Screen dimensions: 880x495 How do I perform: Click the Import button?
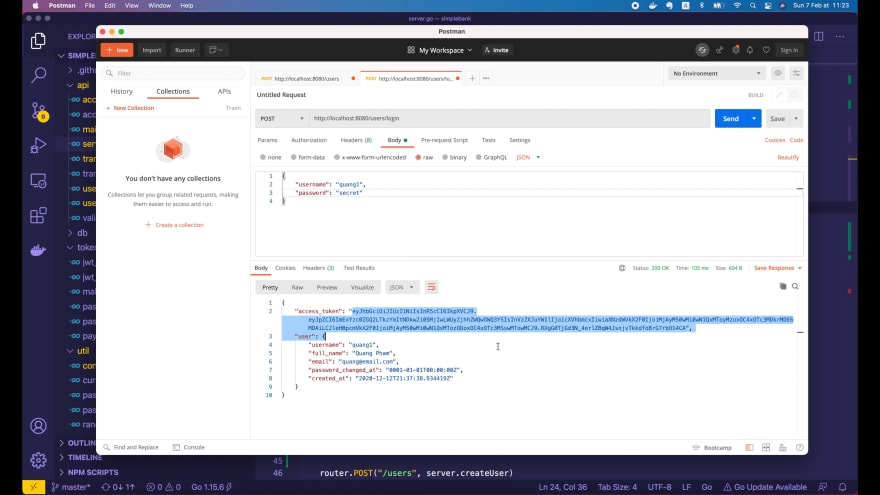152,50
